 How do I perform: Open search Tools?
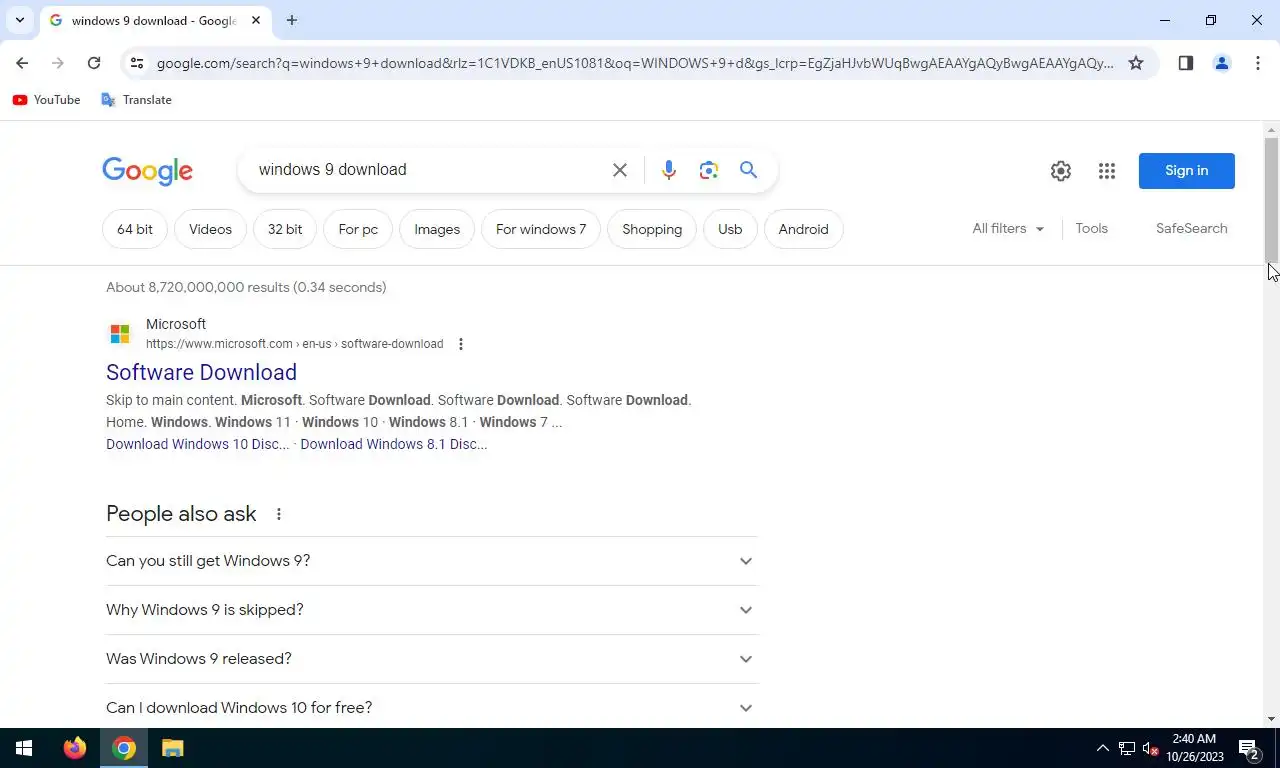(1092, 229)
